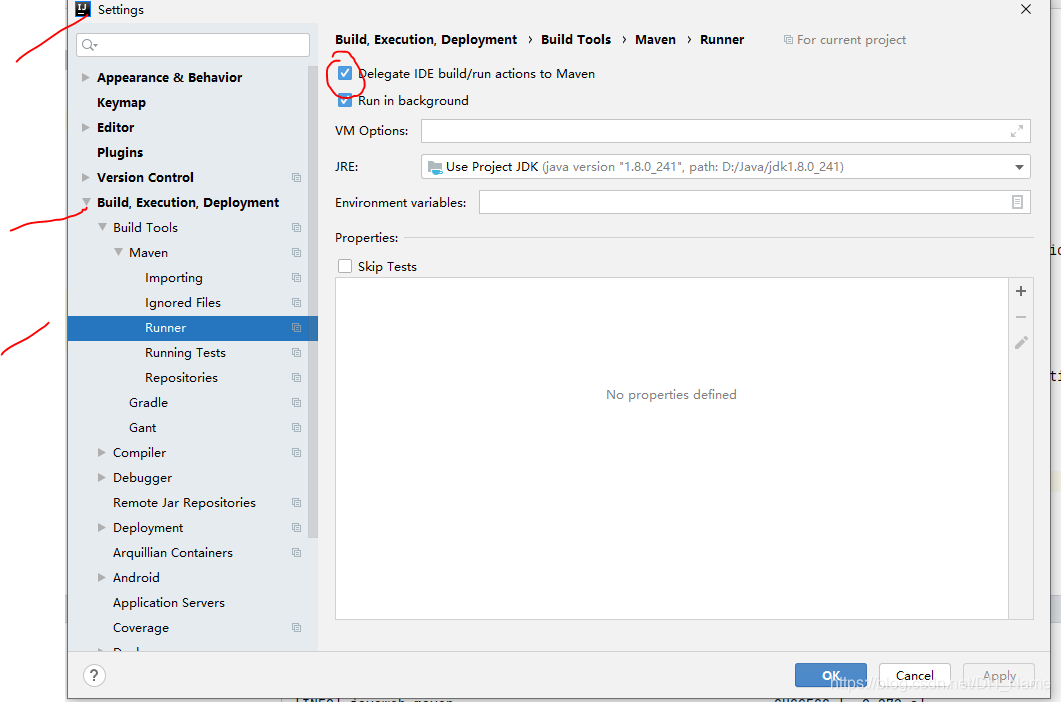Expand the Compiler node arrow
The width and height of the screenshot is (1061, 702).
(101, 452)
